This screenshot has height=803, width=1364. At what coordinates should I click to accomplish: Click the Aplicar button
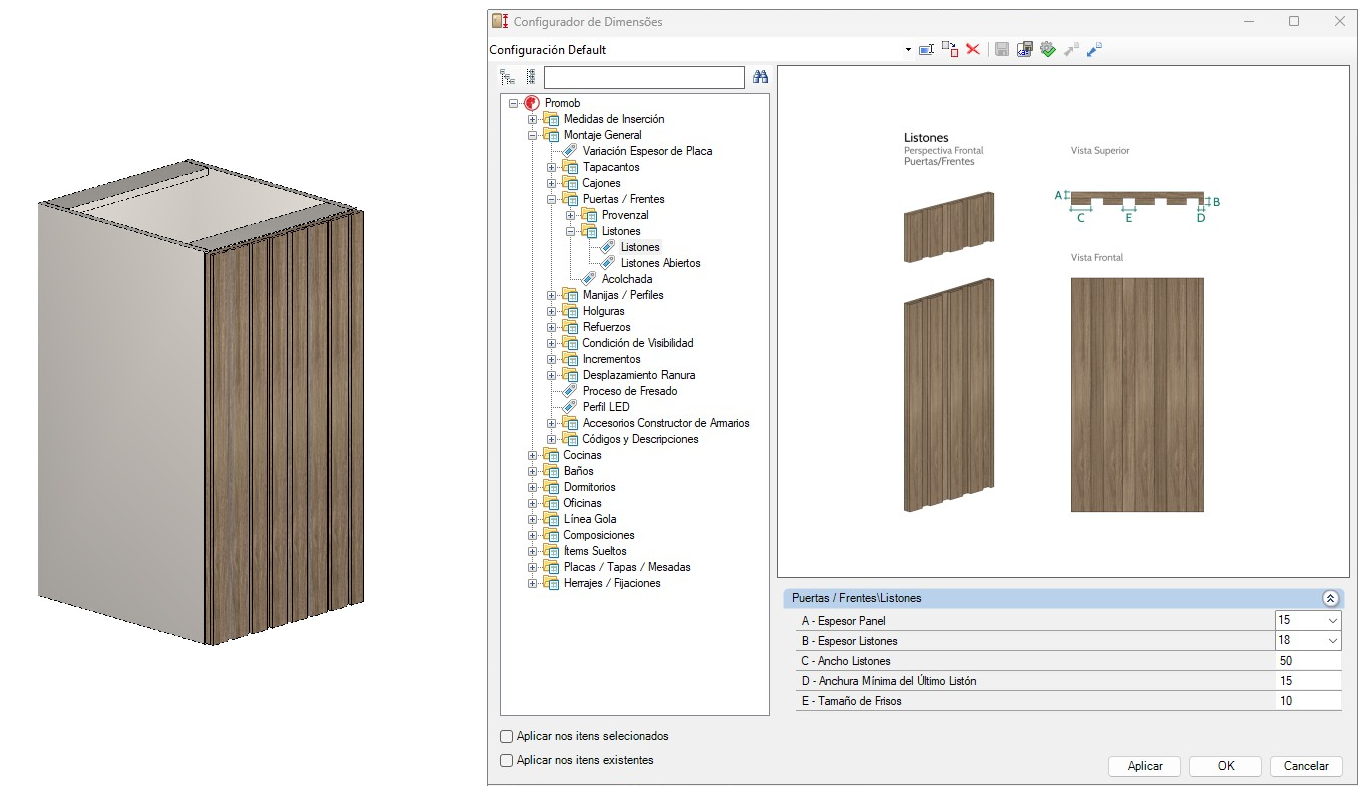(x=1144, y=766)
